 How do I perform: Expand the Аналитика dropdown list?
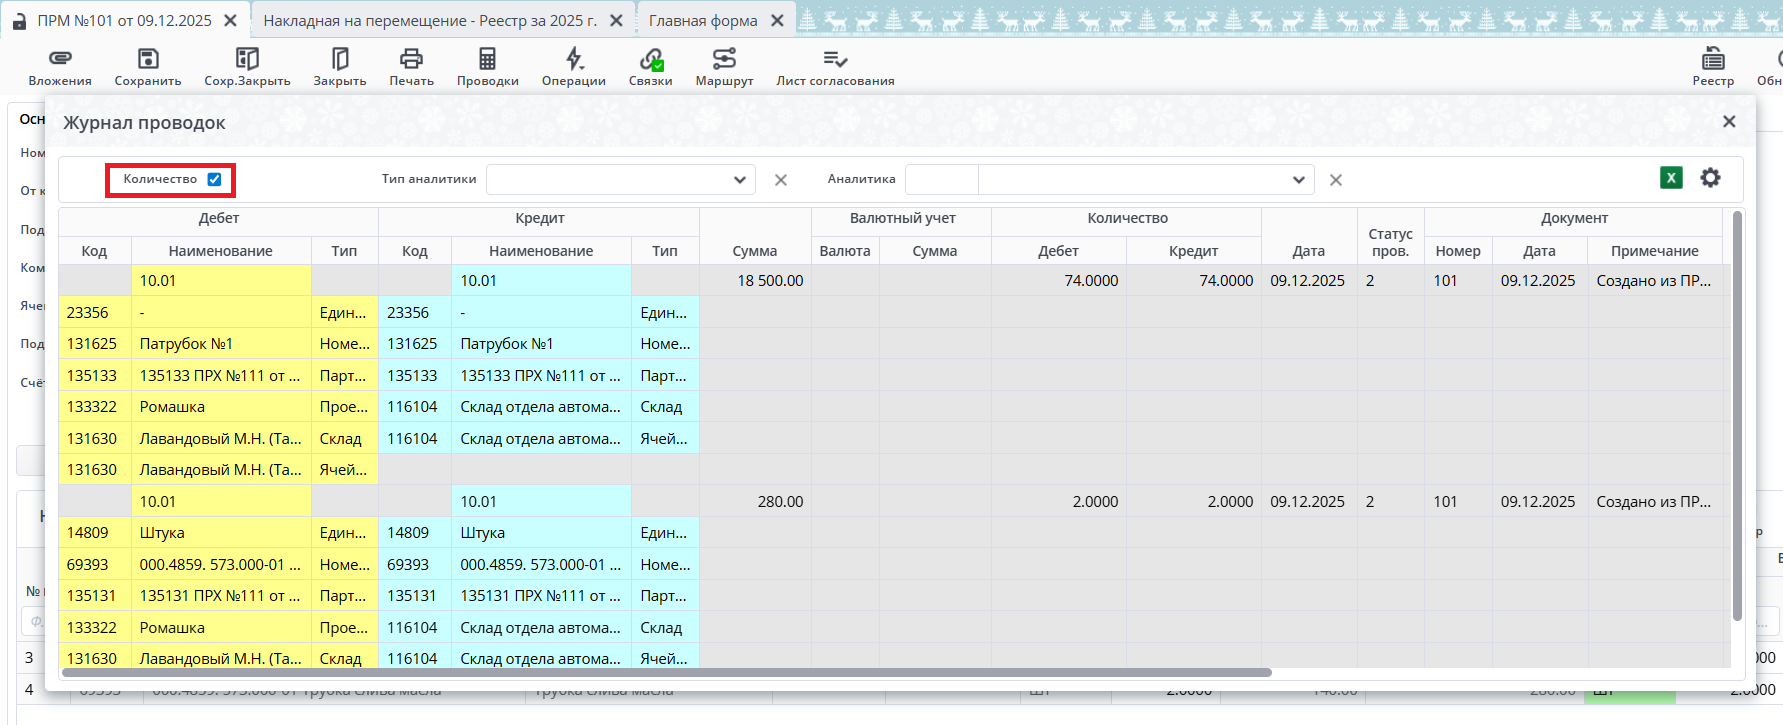pos(1298,180)
